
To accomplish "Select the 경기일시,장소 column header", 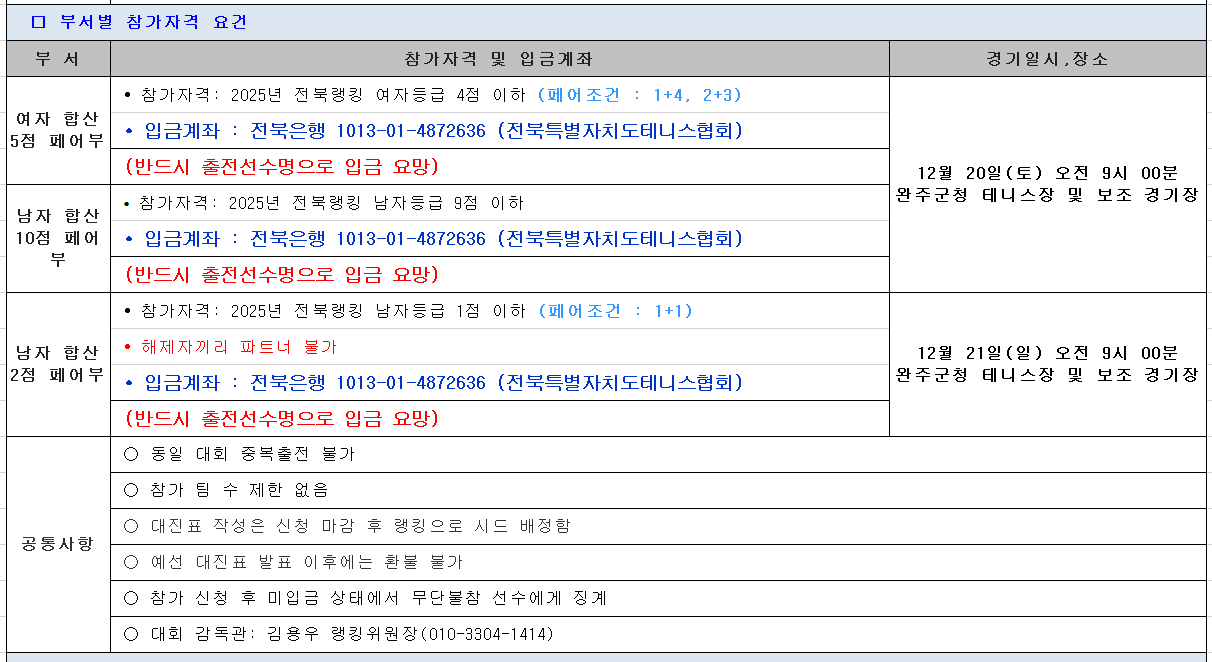I will [1047, 59].
